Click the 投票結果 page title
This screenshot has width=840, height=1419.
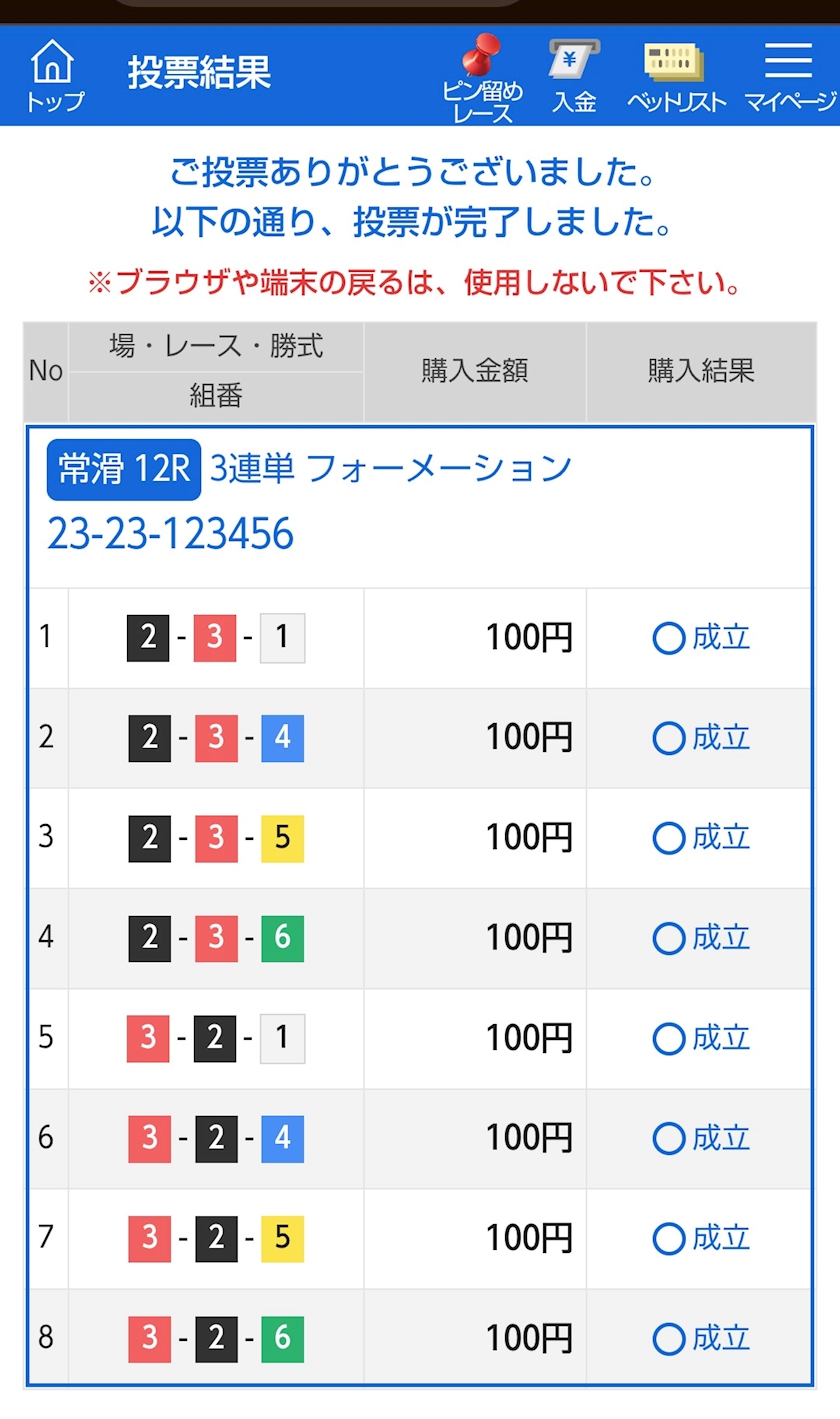[x=200, y=73]
